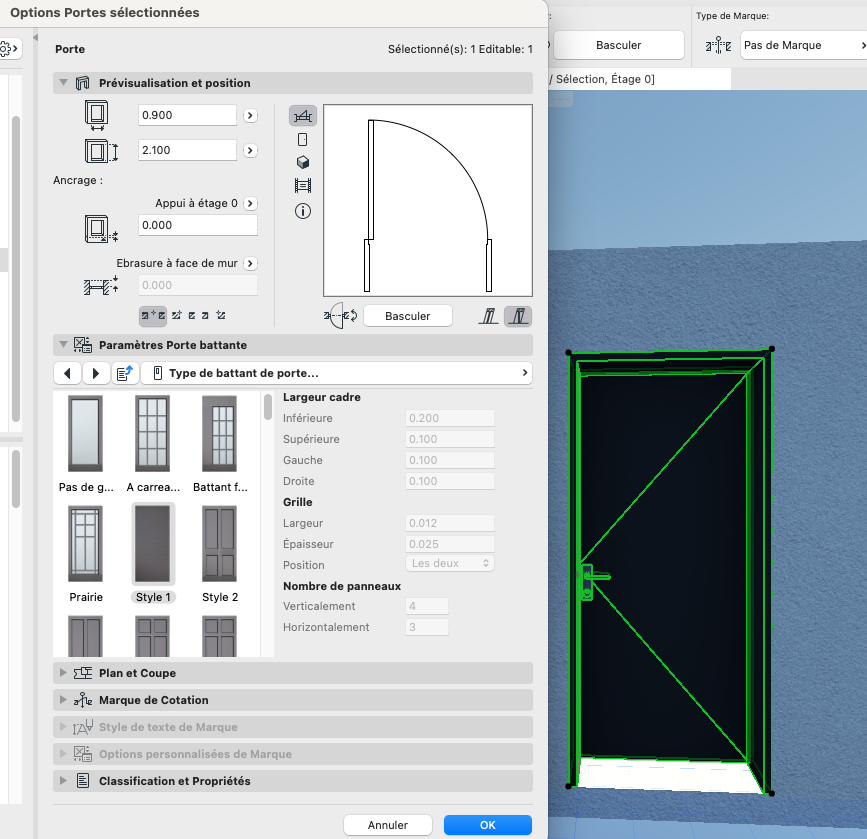Collapse the Paramètres Porte battante section

pos(63,345)
